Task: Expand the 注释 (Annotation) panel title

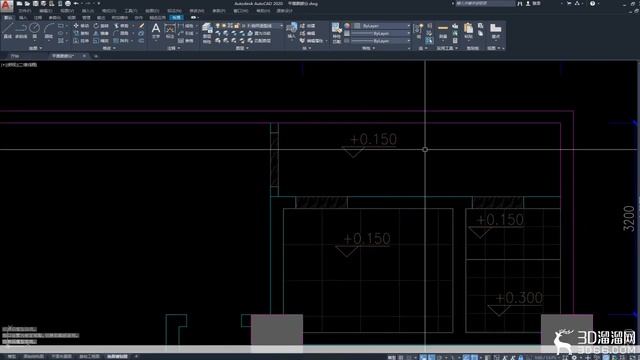Action: (173, 48)
